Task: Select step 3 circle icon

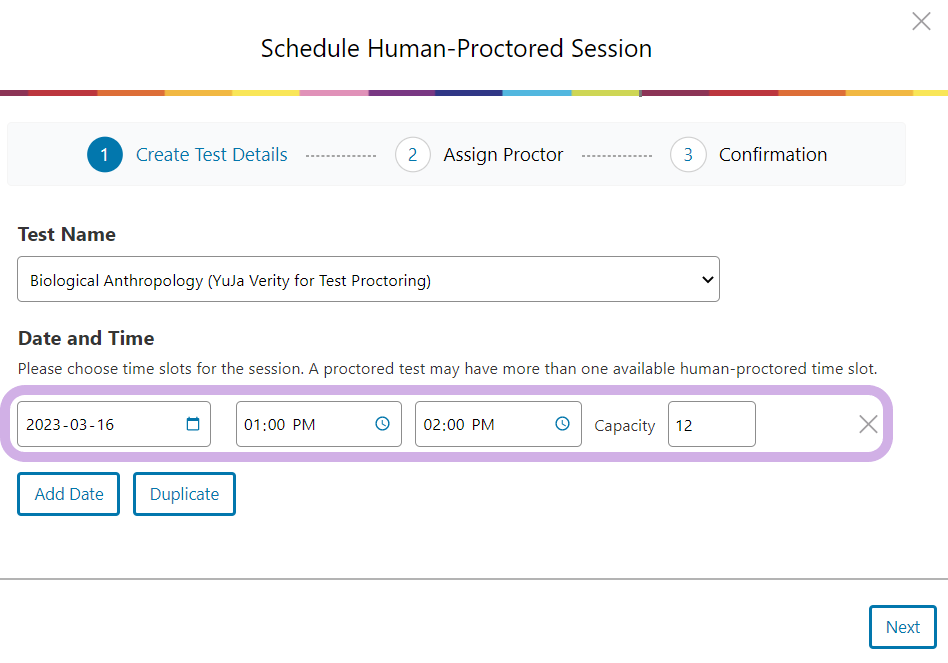Action: [x=688, y=155]
